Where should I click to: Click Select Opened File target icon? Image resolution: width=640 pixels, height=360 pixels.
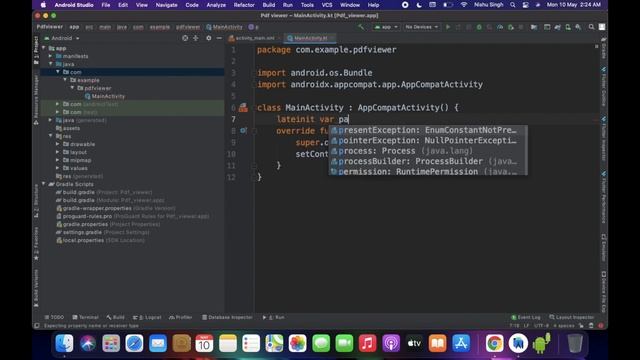tap(185, 38)
